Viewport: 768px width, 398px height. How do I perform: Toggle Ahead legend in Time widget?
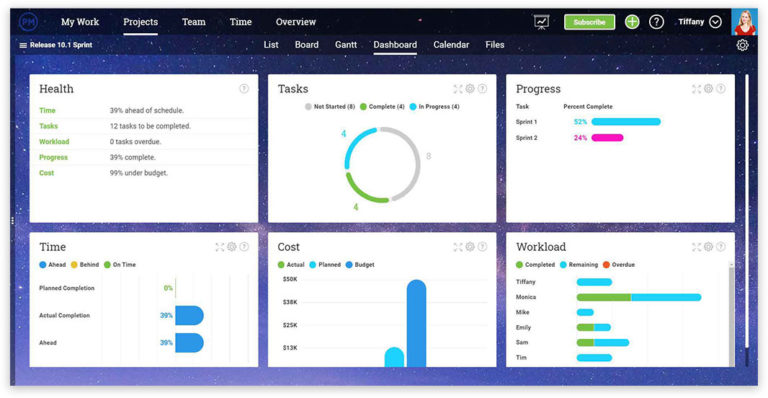tap(52, 264)
